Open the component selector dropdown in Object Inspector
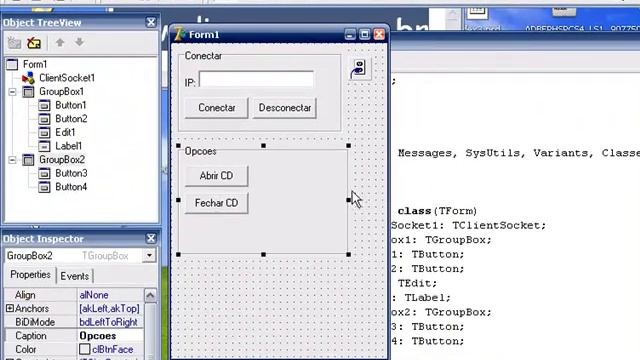The height and width of the screenshot is (360, 640). pyautogui.click(x=149, y=256)
